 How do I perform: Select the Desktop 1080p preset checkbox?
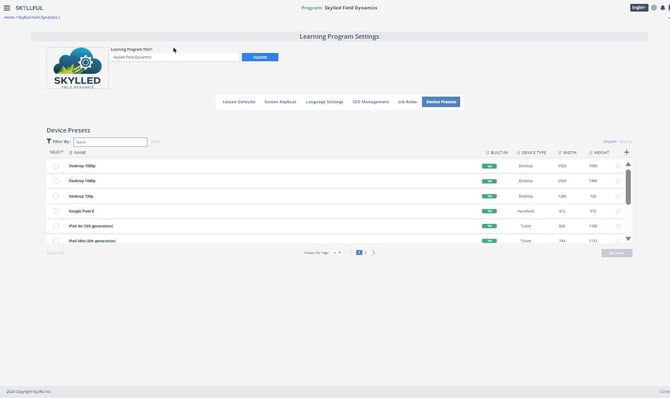(x=56, y=166)
